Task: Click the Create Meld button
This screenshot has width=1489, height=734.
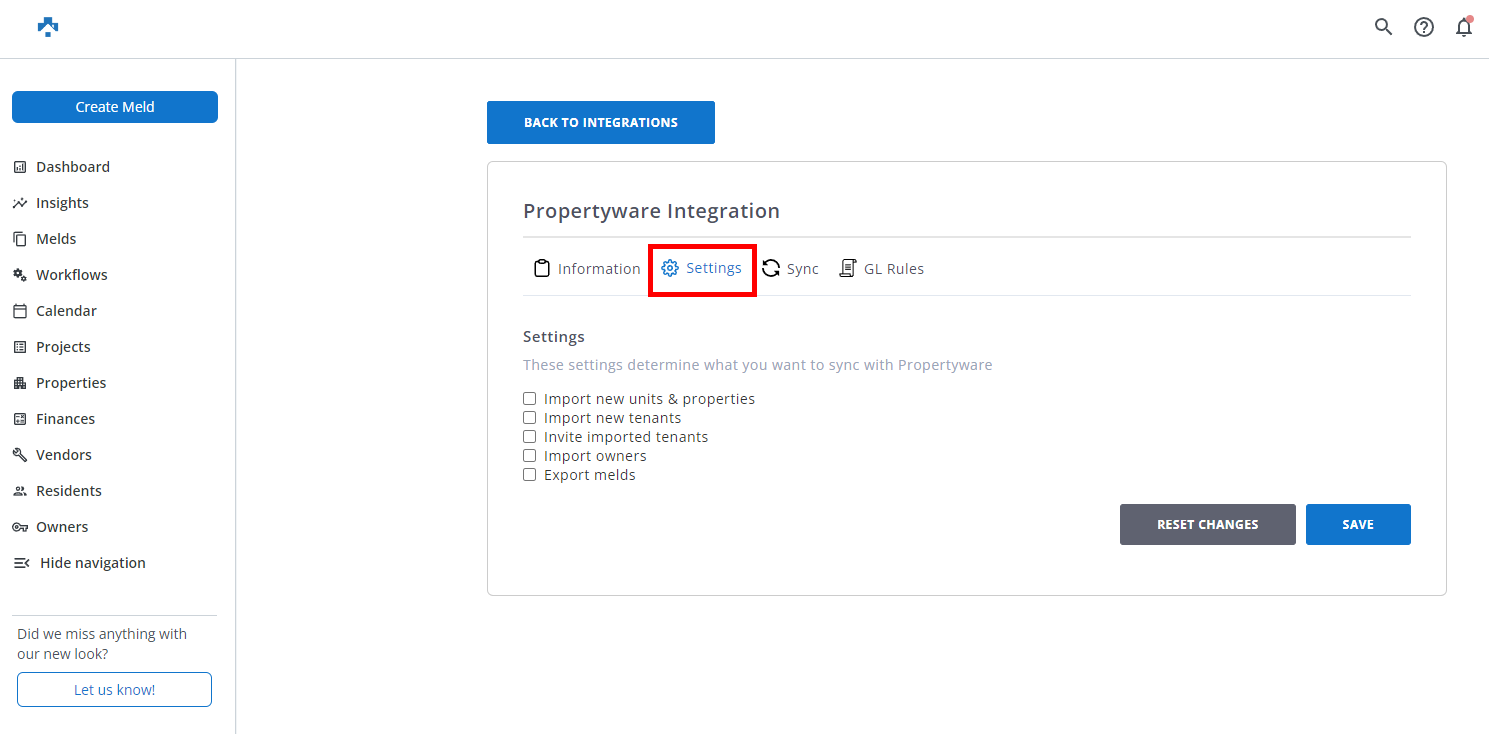Action: (x=115, y=107)
